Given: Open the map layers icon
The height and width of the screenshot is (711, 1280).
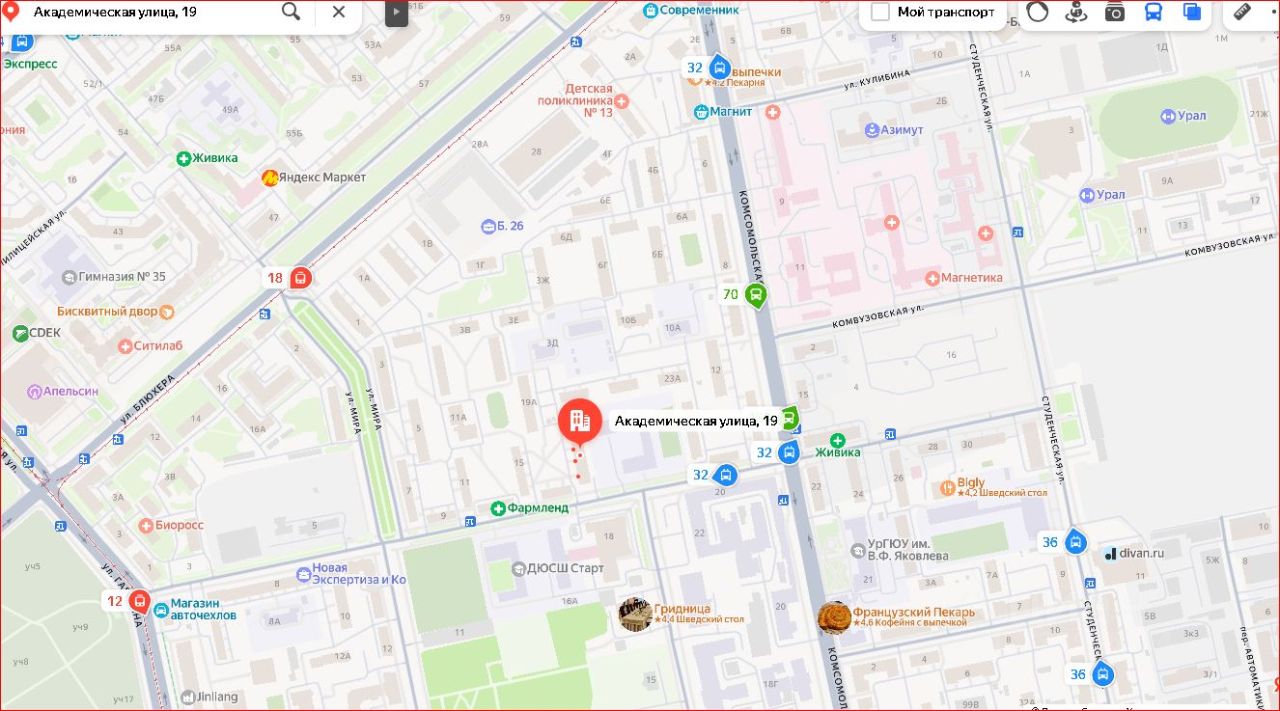Looking at the screenshot, I should [1192, 12].
